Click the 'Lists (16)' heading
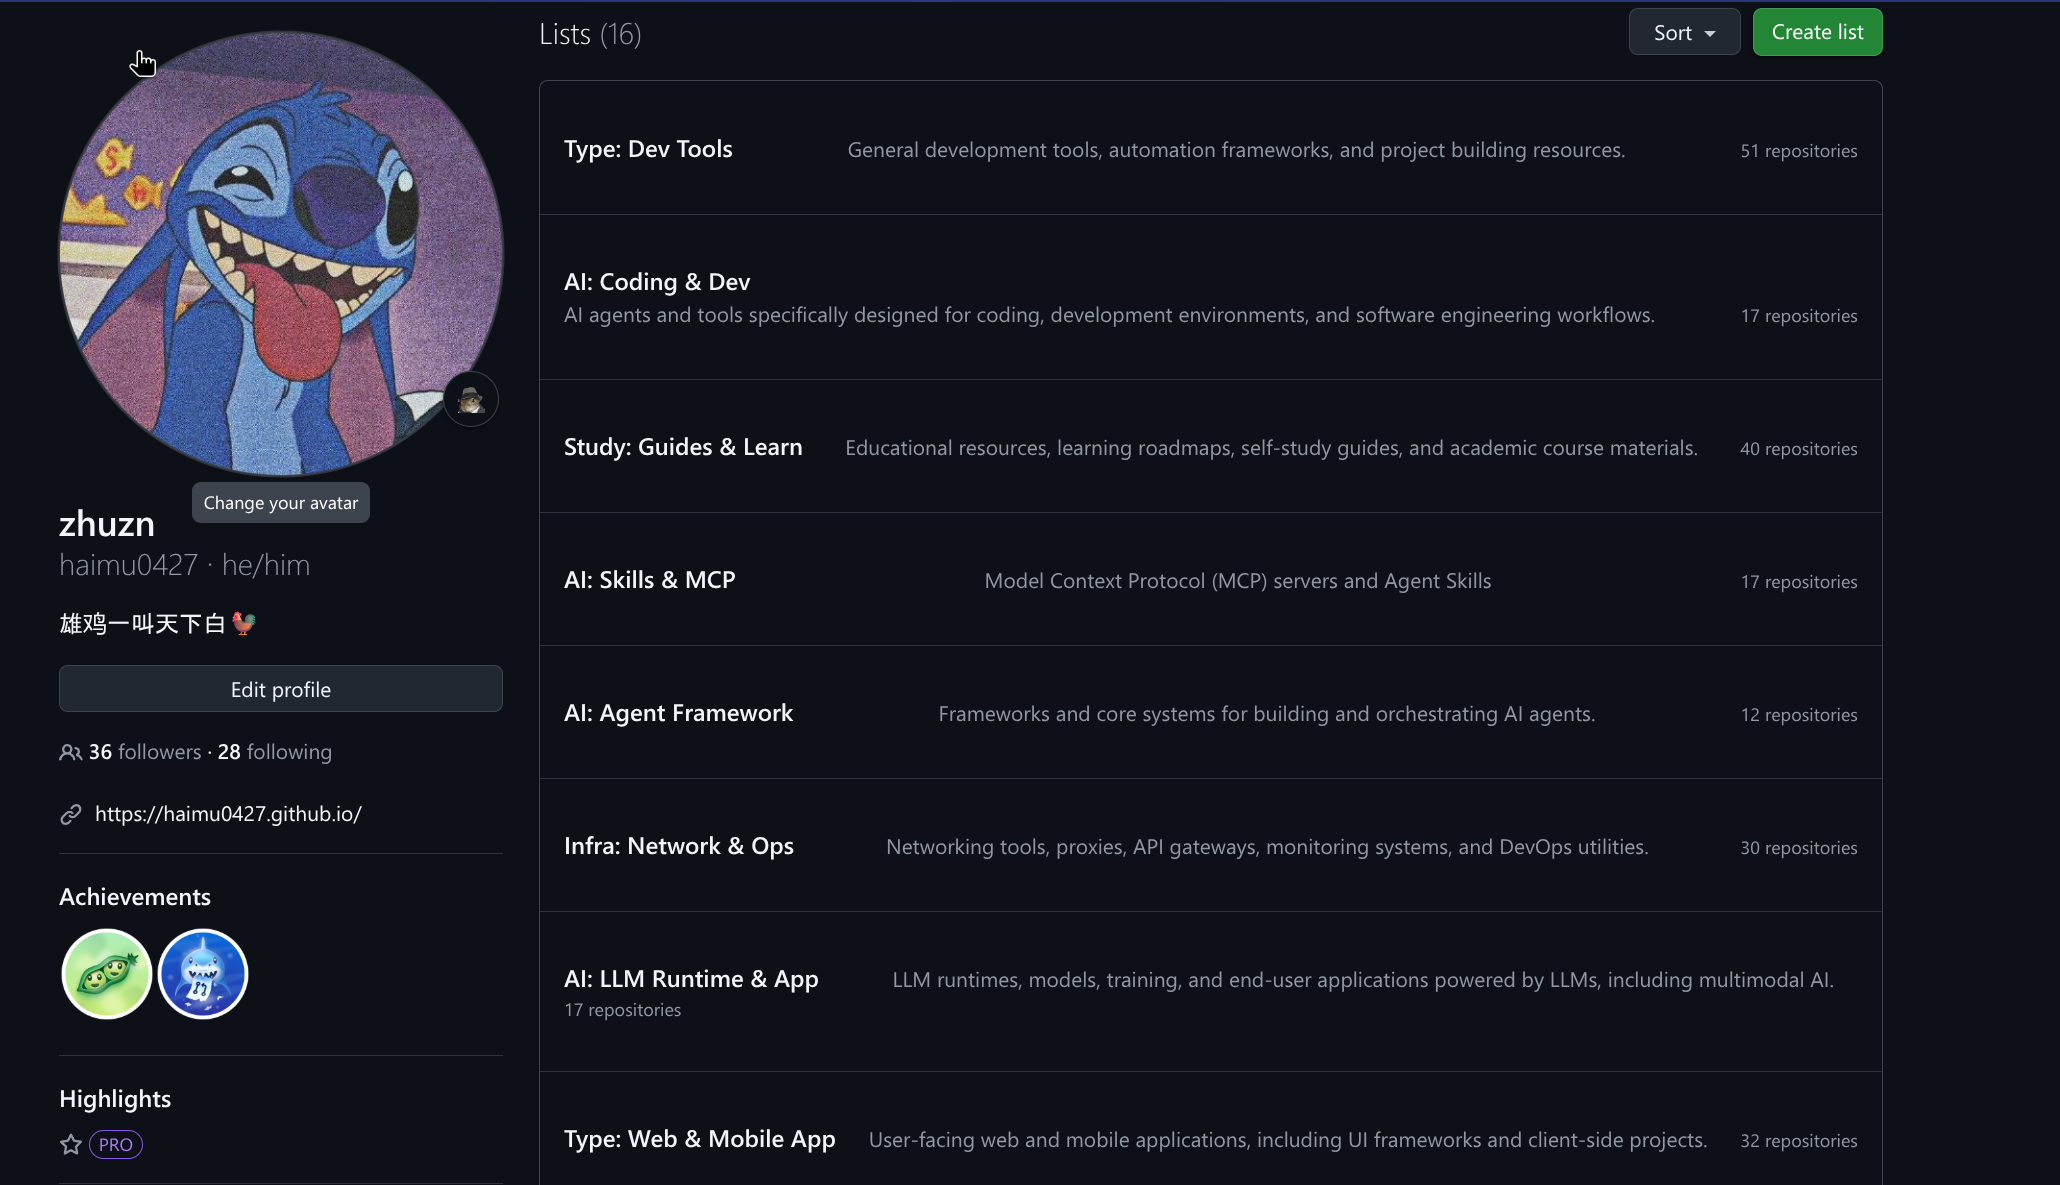Screen dimensions: 2060x1185 pos(590,34)
